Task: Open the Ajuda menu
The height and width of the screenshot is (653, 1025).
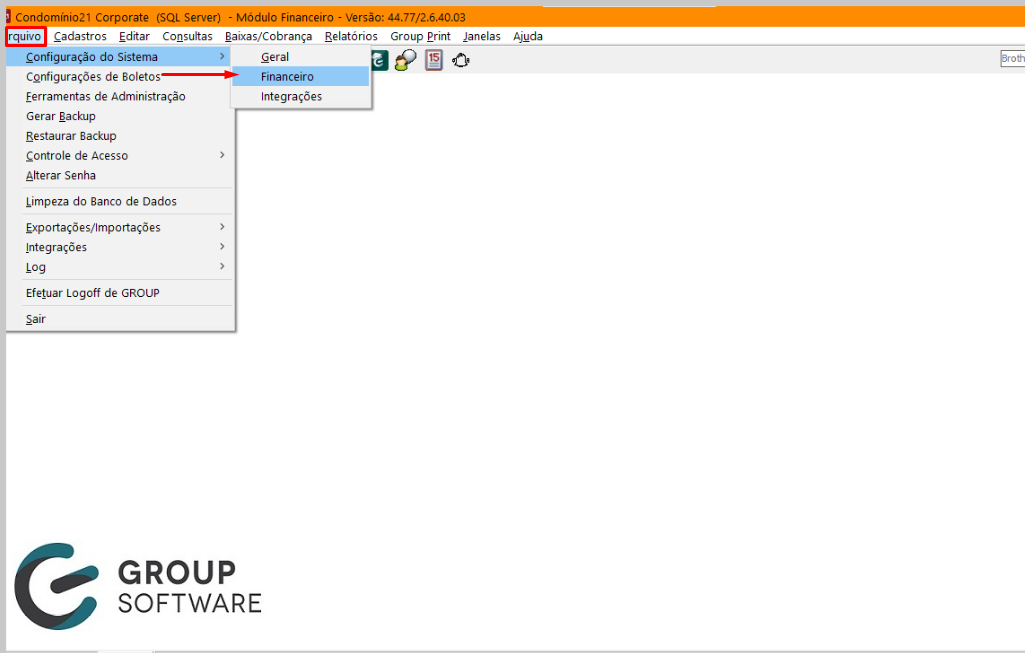Action: pyautogui.click(x=528, y=37)
